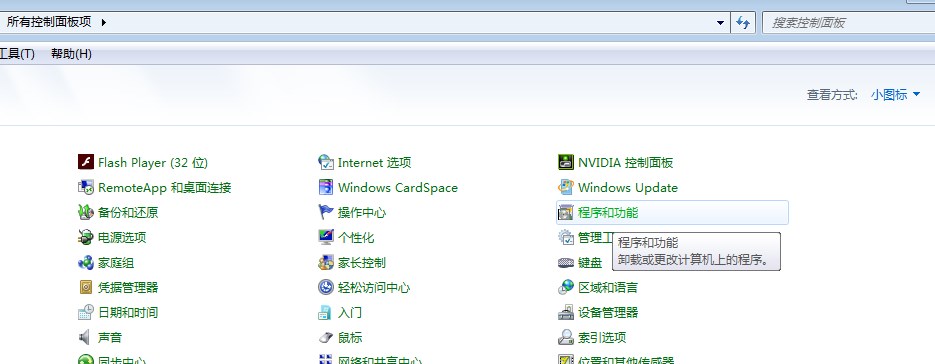Viewport: 935px width, 364px height.
Task: Open the NVIDIA 控制面板 link
Action: 626,162
